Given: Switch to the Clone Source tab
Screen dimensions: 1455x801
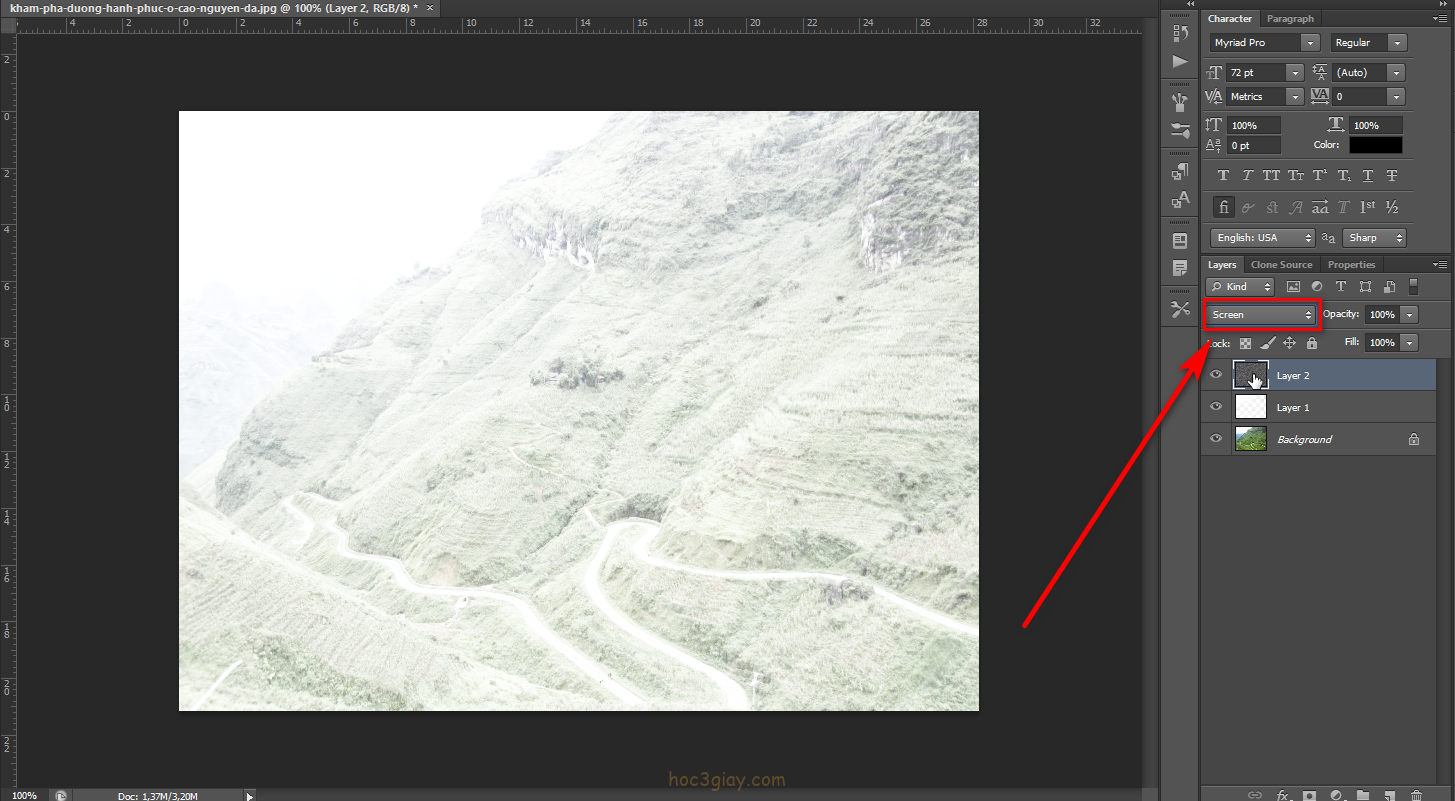Looking at the screenshot, I should click(1281, 265).
